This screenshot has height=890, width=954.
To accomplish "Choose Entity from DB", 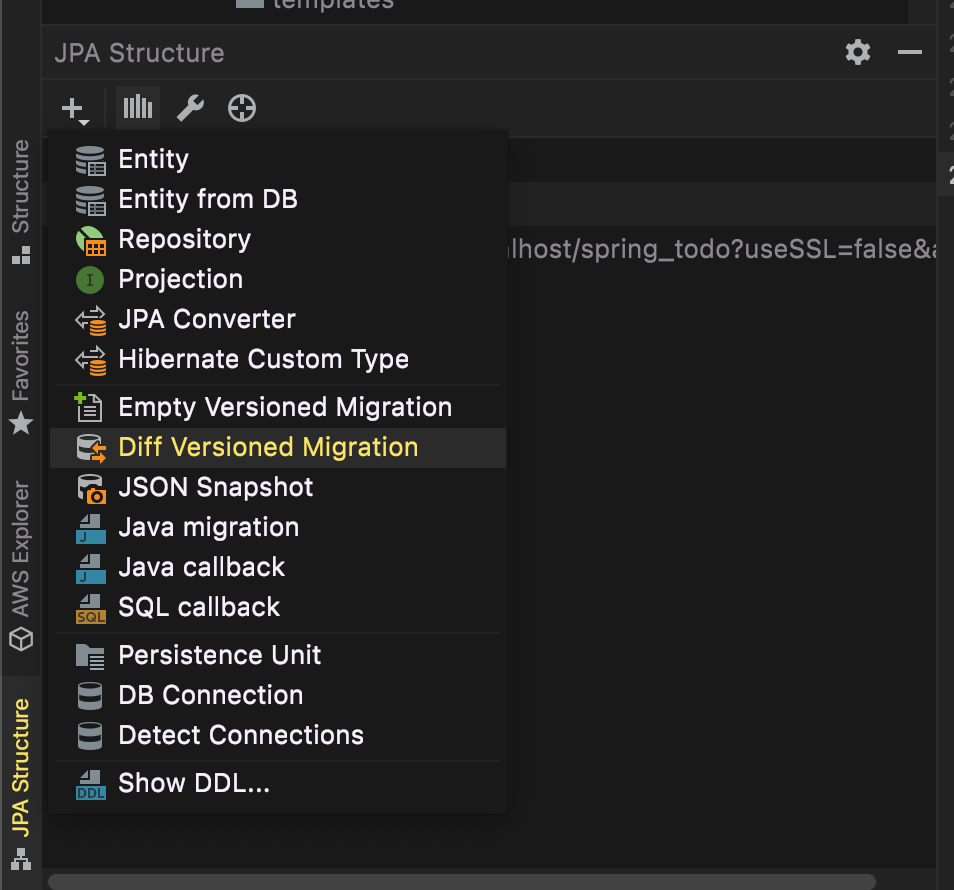I will pos(277,200).
